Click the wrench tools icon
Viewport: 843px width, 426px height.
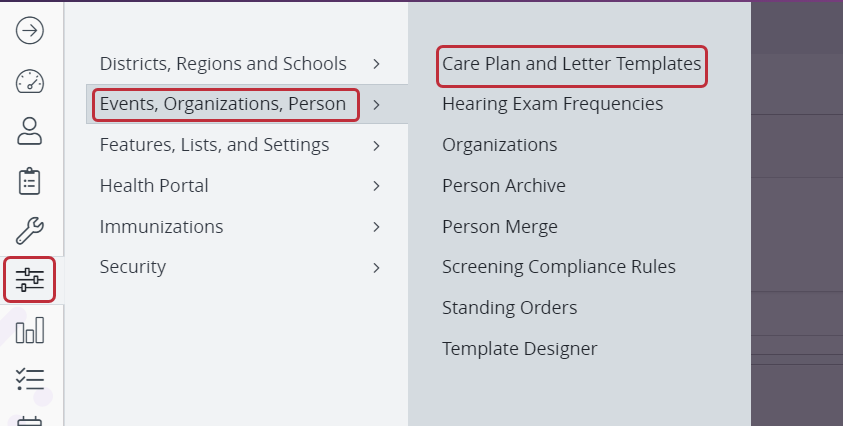click(30, 231)
